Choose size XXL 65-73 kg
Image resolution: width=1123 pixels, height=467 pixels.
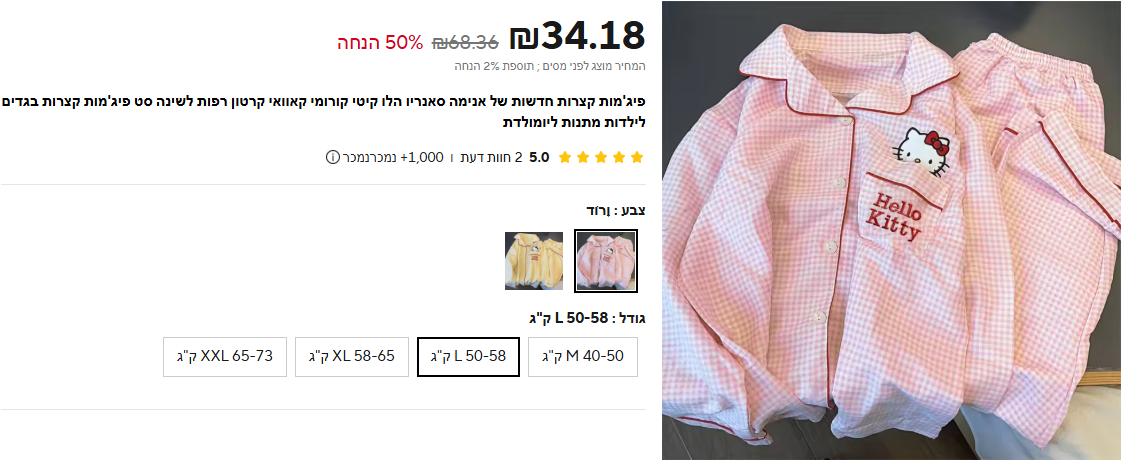(x=225, y=357)
